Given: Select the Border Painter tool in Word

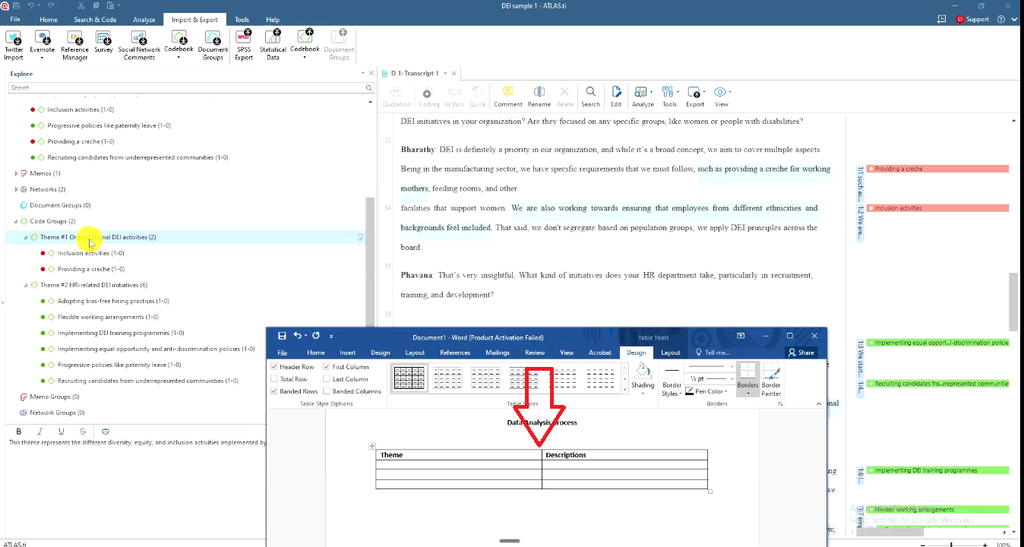Looking at the screenshot, I should pyautogui.click(x=771, y=378).
